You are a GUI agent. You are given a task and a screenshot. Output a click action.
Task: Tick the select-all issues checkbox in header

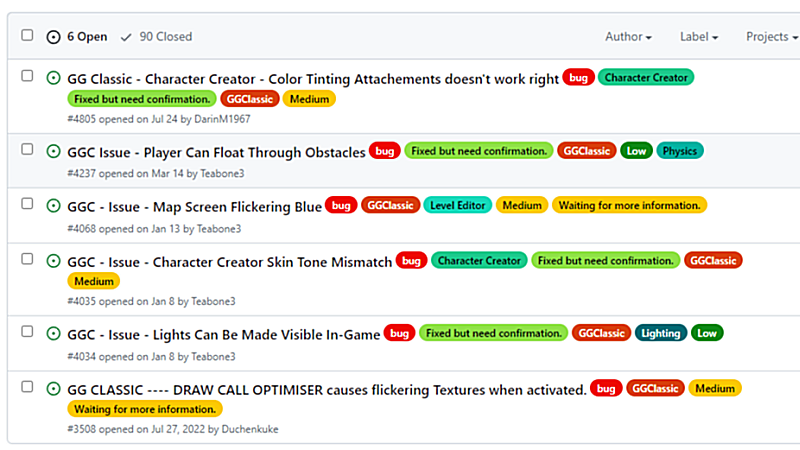tap(27, 36)
